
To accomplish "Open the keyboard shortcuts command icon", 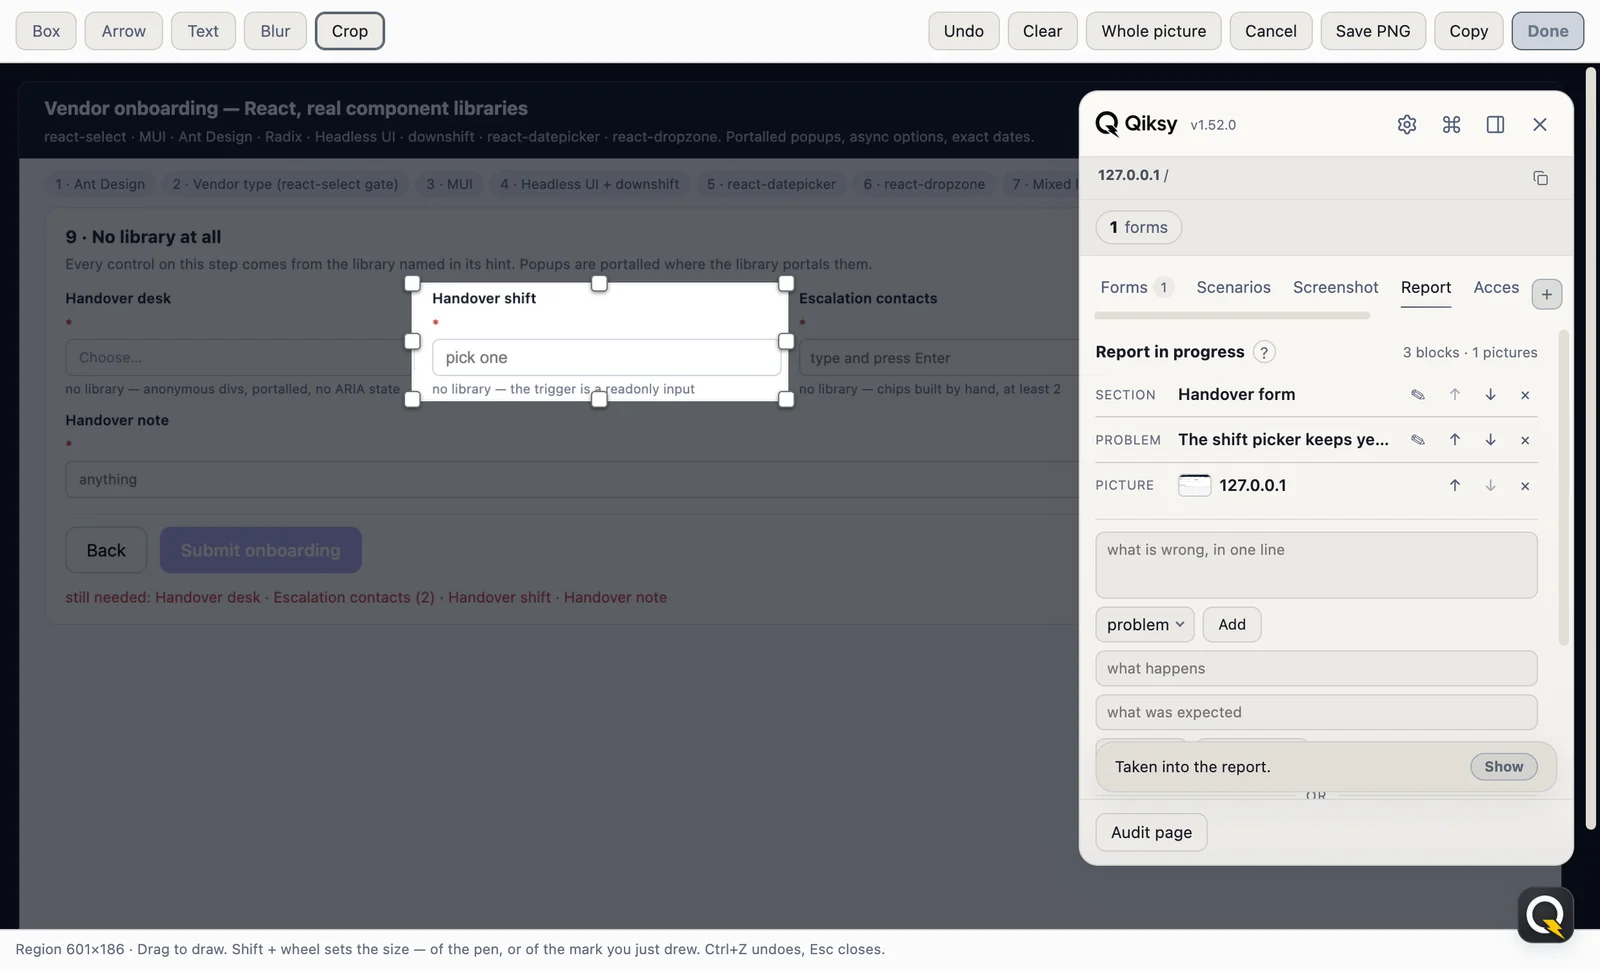I will tap(1451, 124).
